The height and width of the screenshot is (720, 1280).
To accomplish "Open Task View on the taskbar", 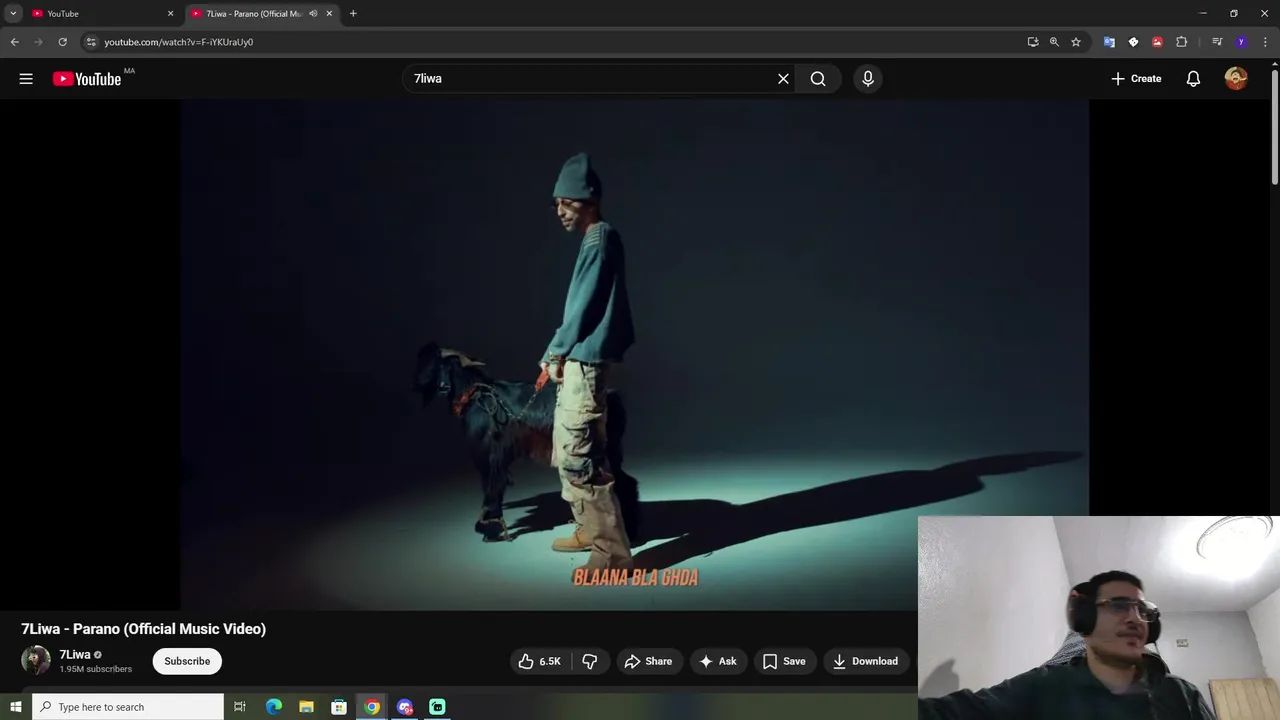I will [240, 707].
